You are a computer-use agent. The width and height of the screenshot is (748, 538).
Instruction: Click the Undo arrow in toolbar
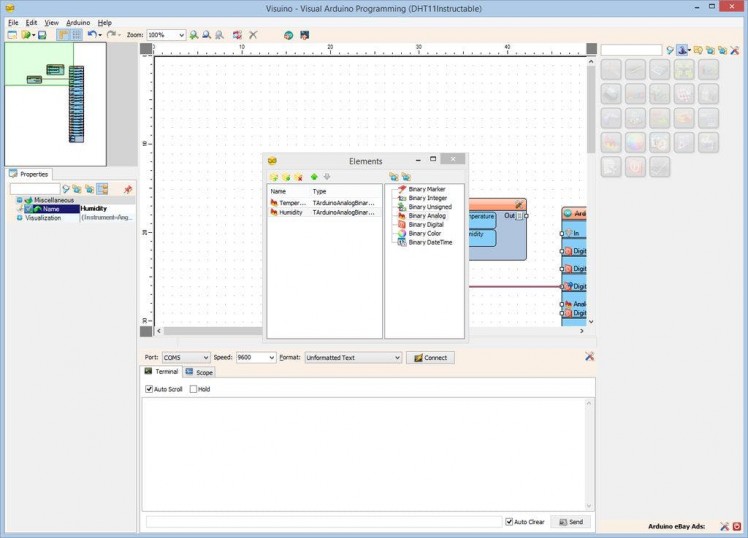click(91, 35)
